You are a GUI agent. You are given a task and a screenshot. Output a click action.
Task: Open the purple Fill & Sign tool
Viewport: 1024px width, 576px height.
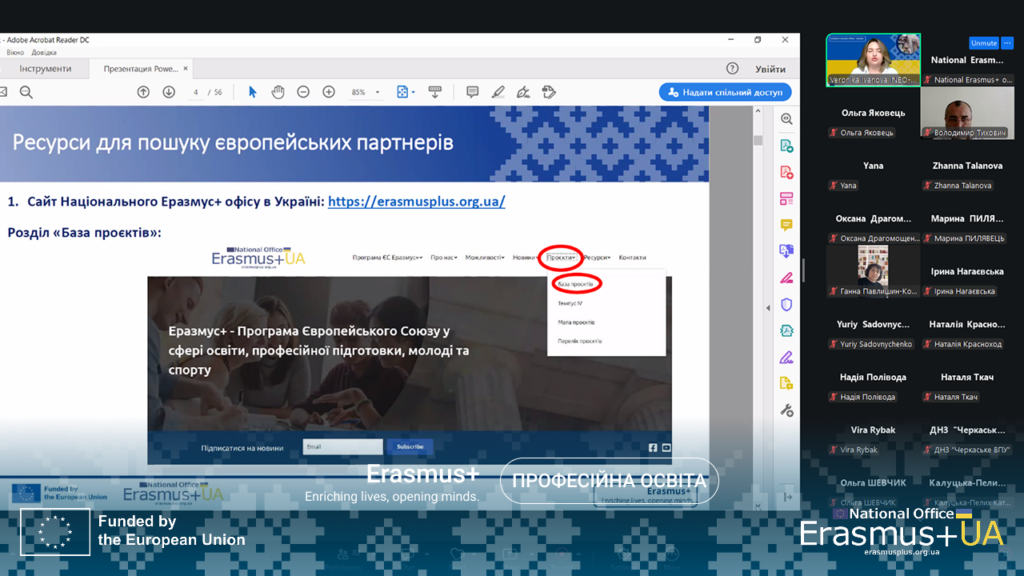click(x=786, y=357)
